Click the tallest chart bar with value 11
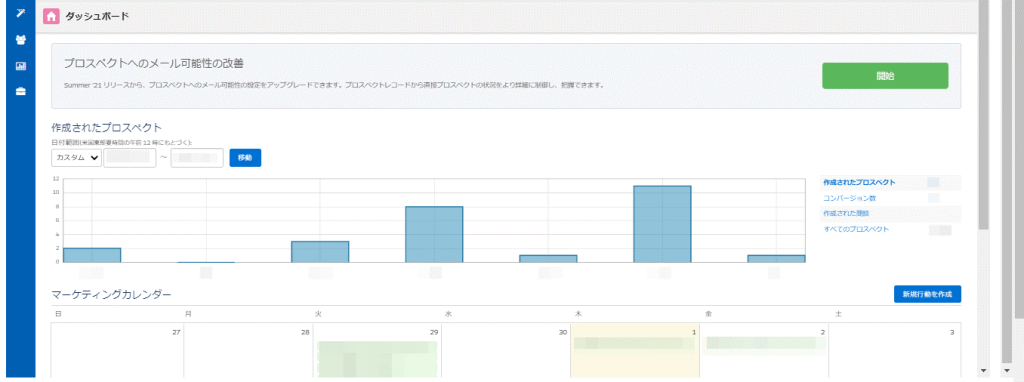This screenshot has width=1024, height=382. tap(662, 224)
